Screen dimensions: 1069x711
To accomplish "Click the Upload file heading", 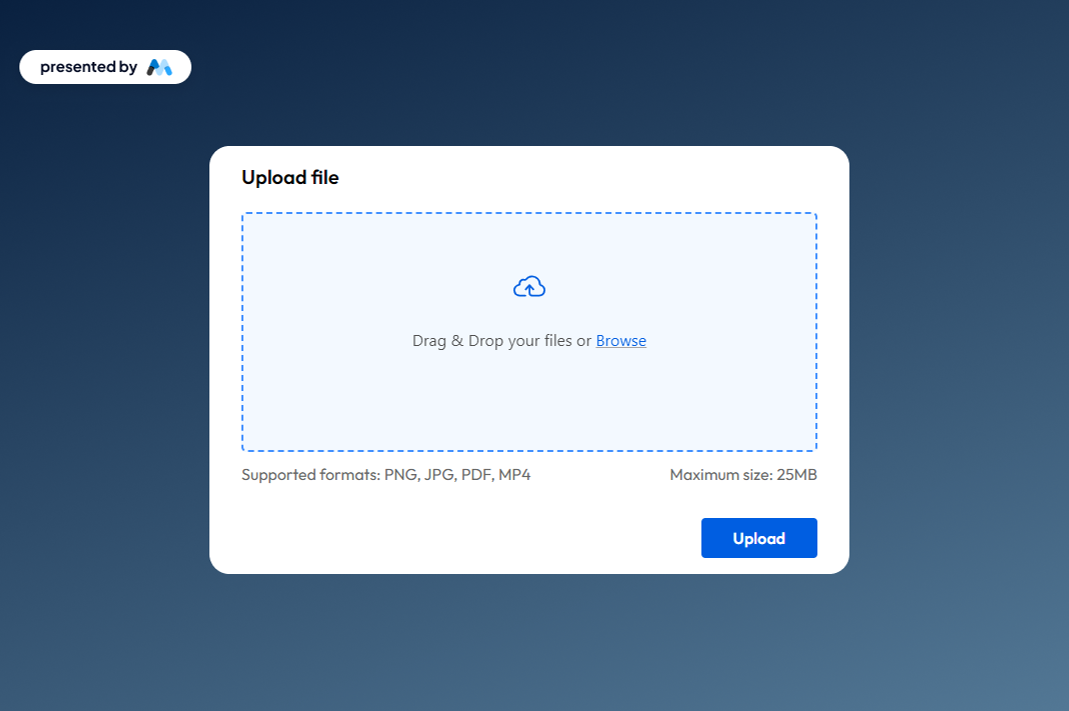I will pyautogui.click(x=290, y=177).
